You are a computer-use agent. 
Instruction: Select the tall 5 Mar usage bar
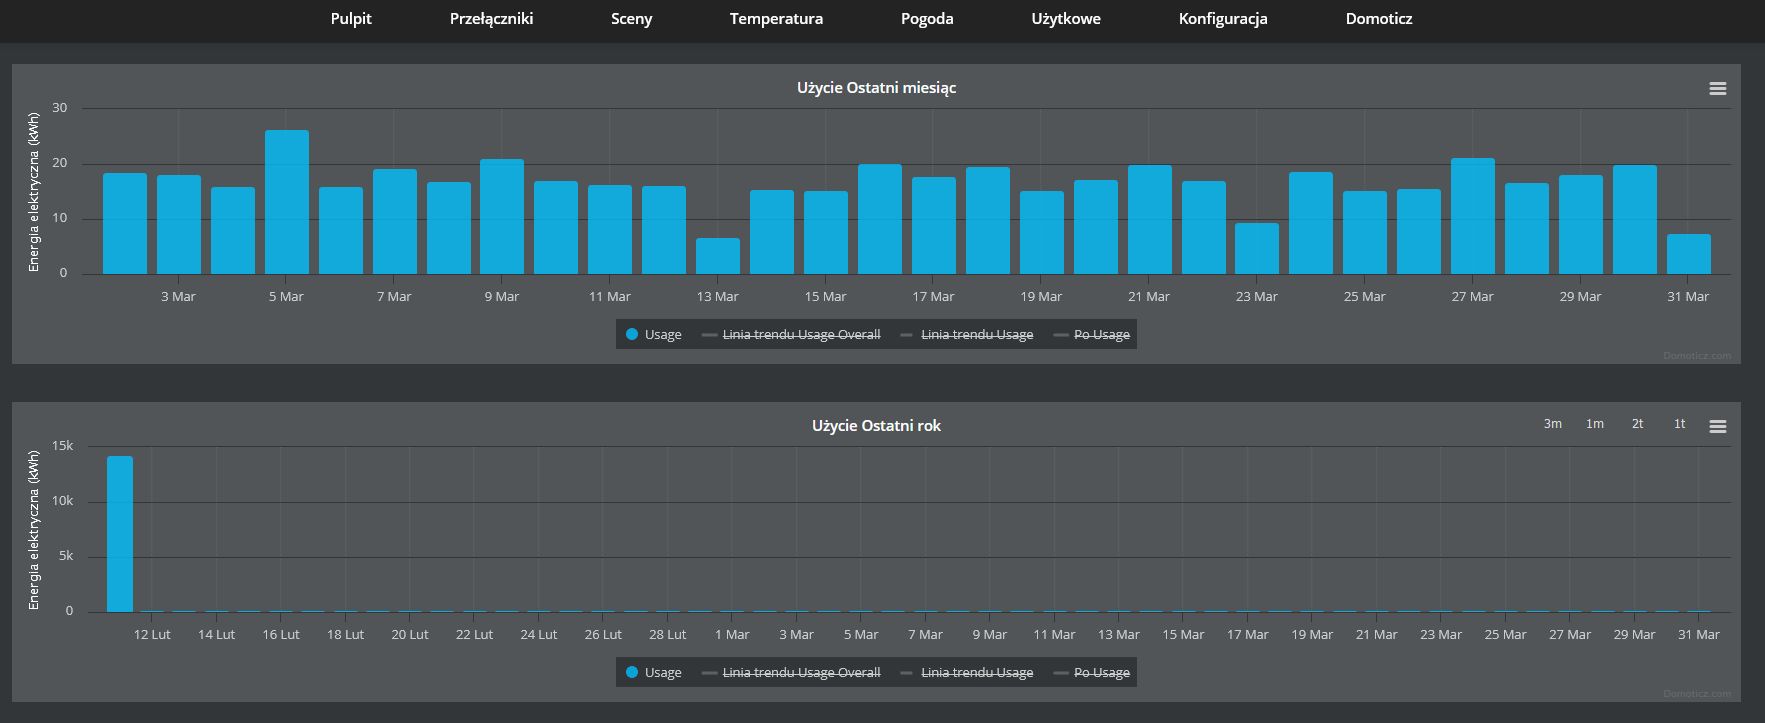287,202
